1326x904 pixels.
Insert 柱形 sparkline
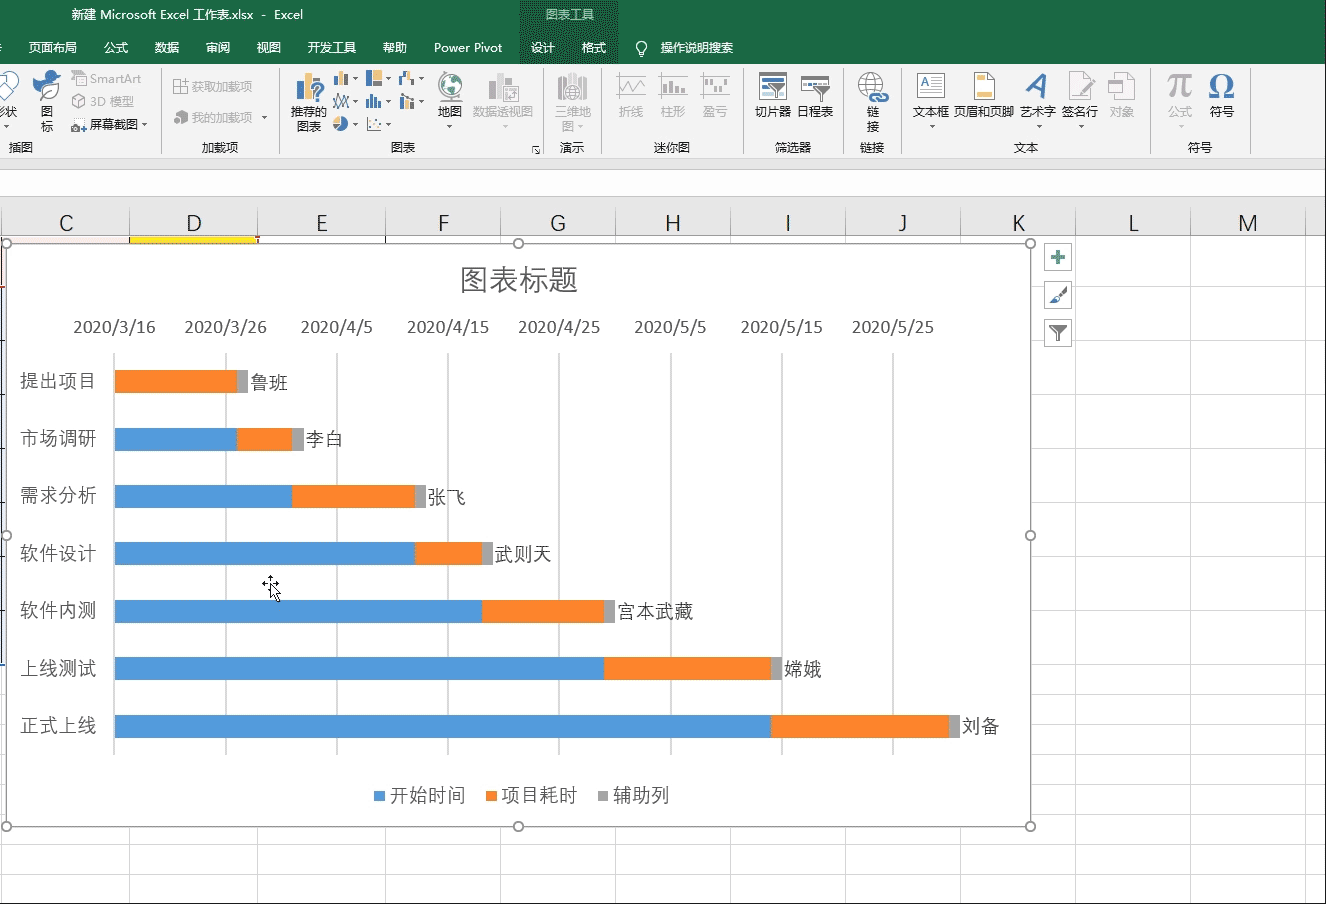click(x=673, y=95)
